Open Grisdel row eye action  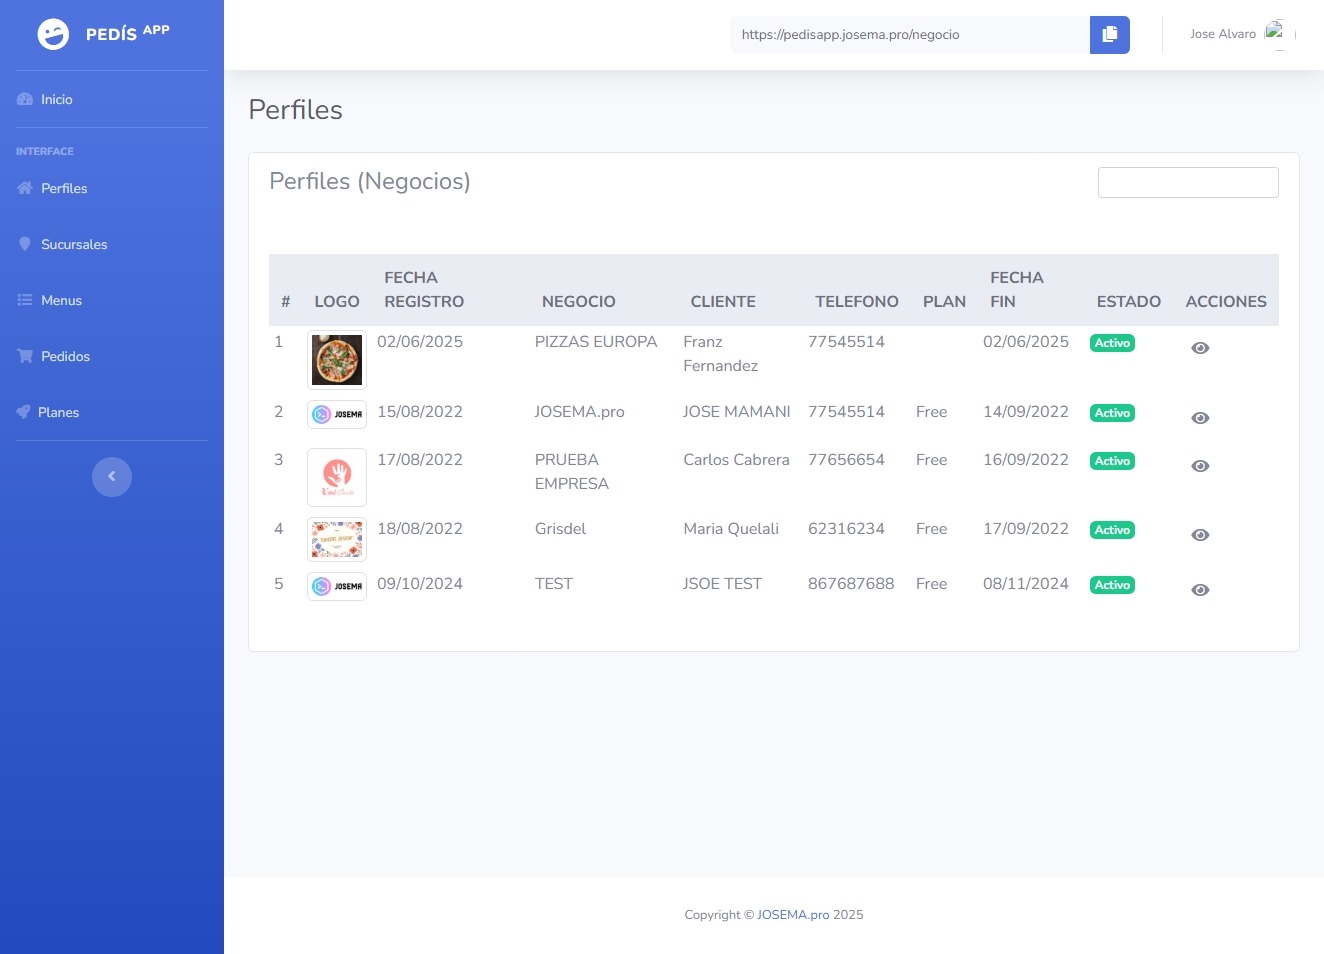click(x=1200, y=535)
